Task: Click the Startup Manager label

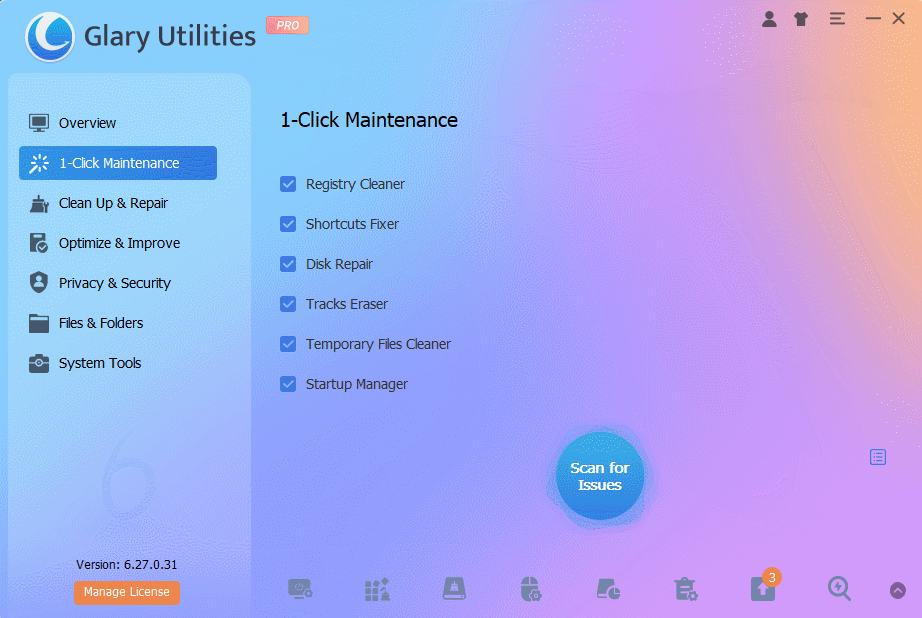Action: coord(357,384)
